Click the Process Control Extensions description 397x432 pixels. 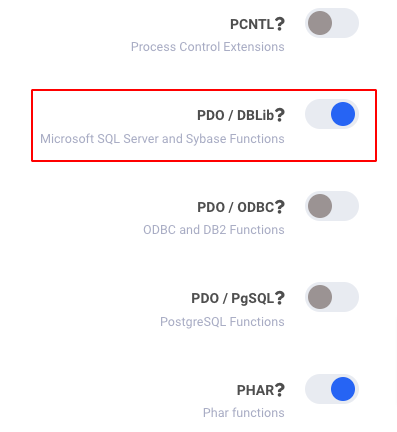pos(208,47)
